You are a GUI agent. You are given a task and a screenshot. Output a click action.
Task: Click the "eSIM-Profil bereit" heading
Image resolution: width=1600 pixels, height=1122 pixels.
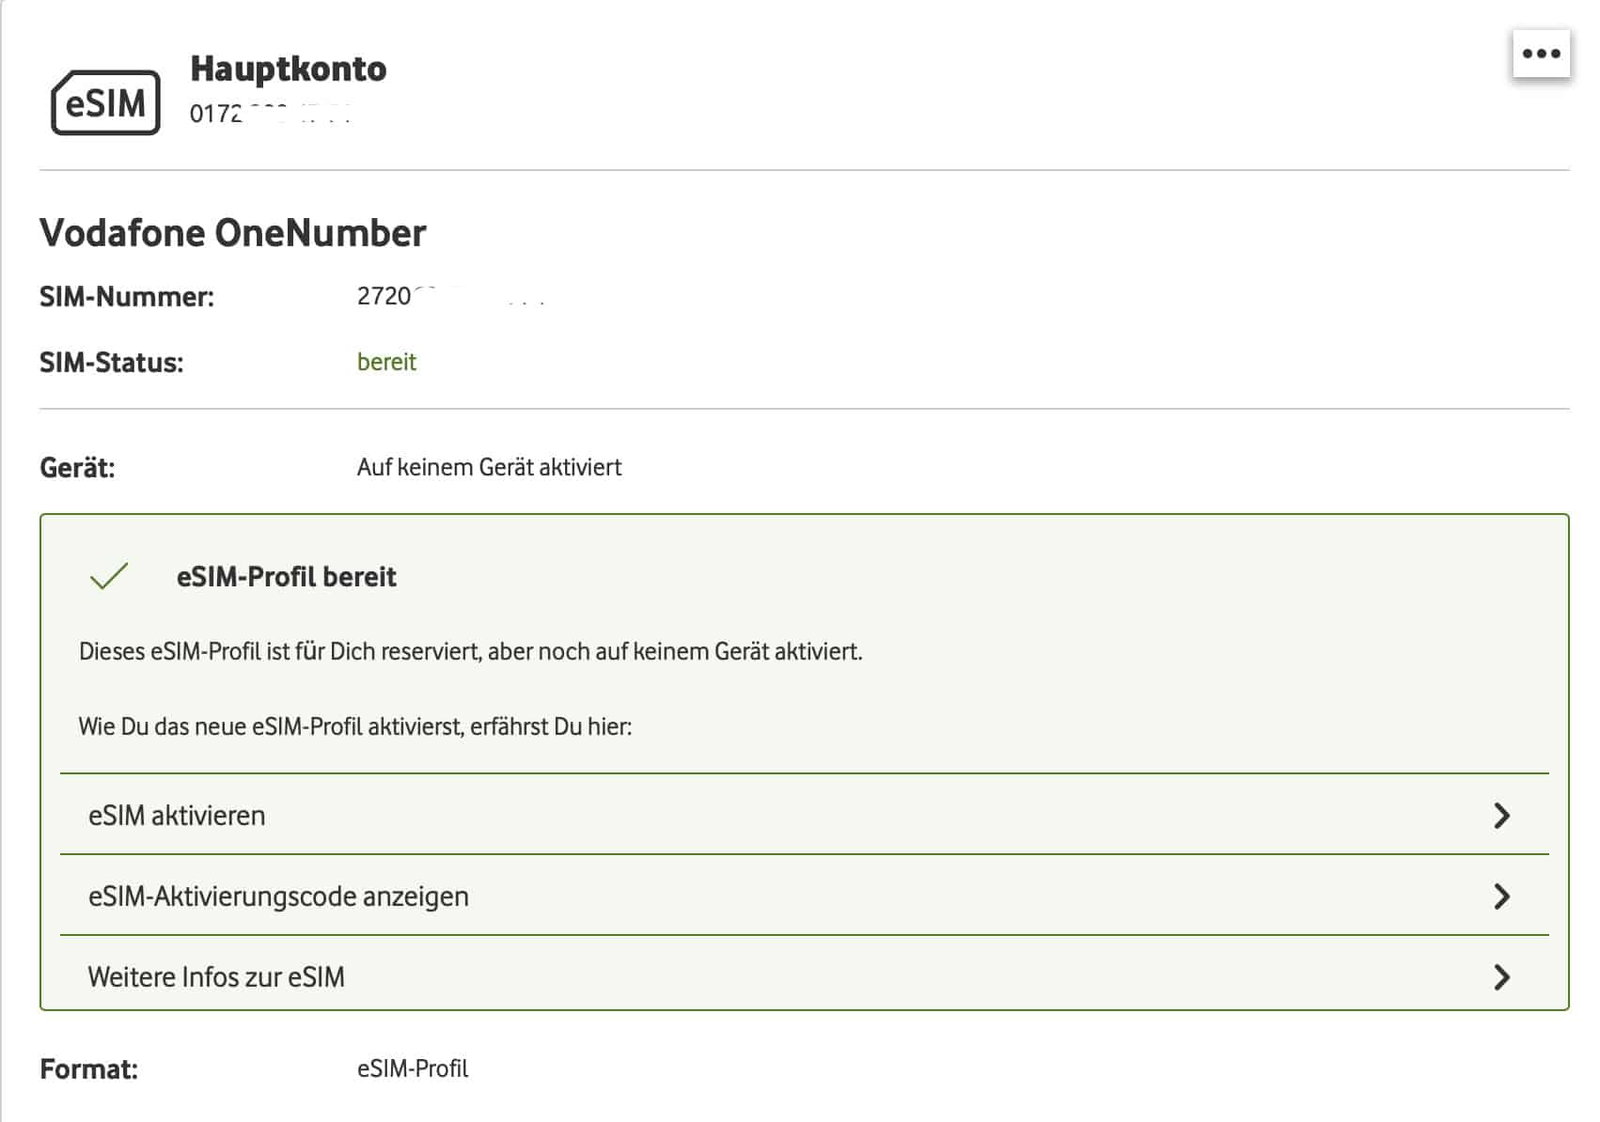[286, 577]
